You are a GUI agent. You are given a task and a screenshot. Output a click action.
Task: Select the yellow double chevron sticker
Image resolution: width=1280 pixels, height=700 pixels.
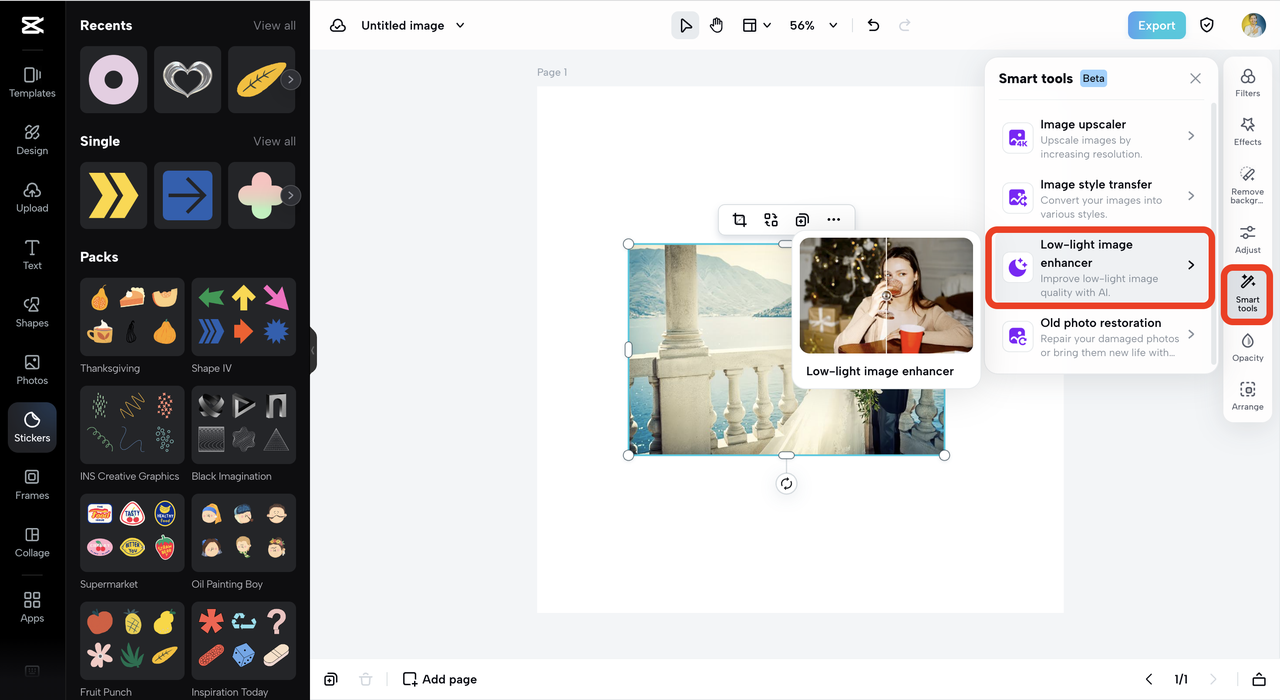(x=113, y=195)
